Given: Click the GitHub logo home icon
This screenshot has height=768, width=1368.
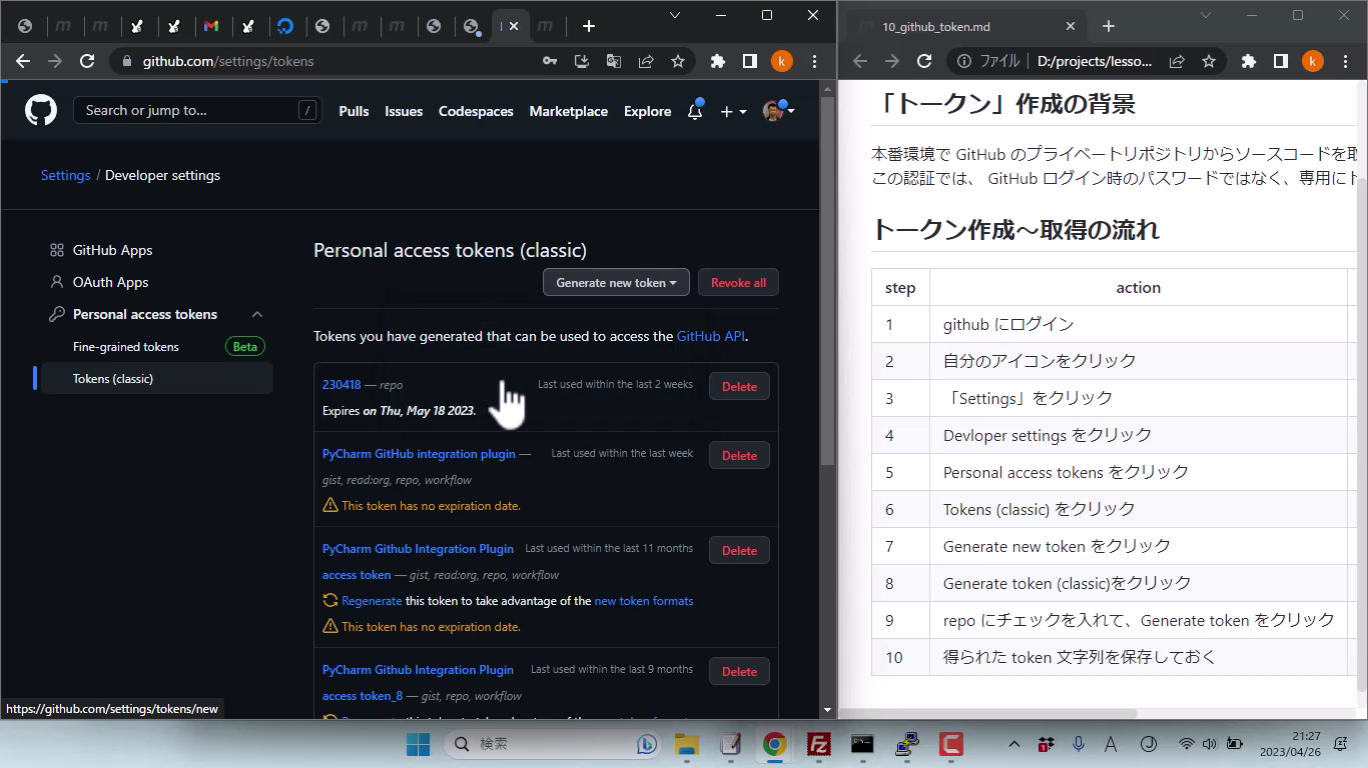Looking at the screenshot, I should tap(41, 110).
